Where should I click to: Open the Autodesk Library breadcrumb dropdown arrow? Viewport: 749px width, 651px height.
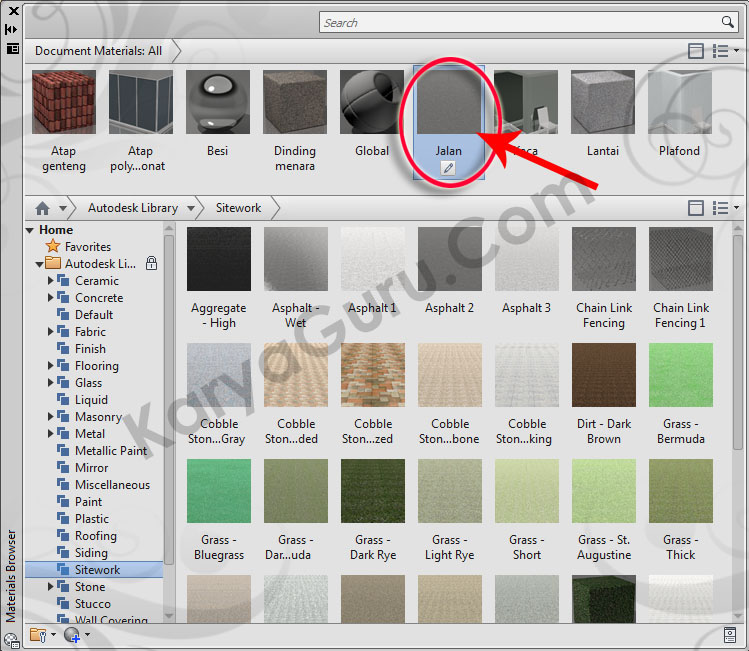[x=189, y=208]
